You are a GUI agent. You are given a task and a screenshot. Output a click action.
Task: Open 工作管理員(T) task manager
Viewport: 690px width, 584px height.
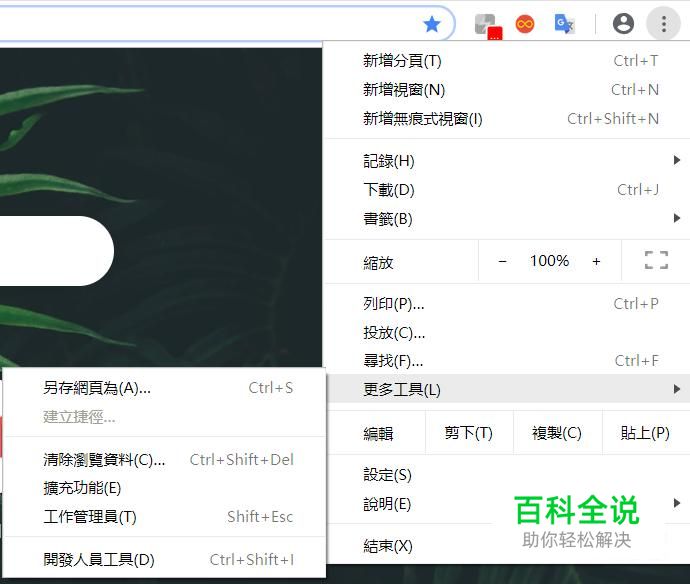point(165,517)
